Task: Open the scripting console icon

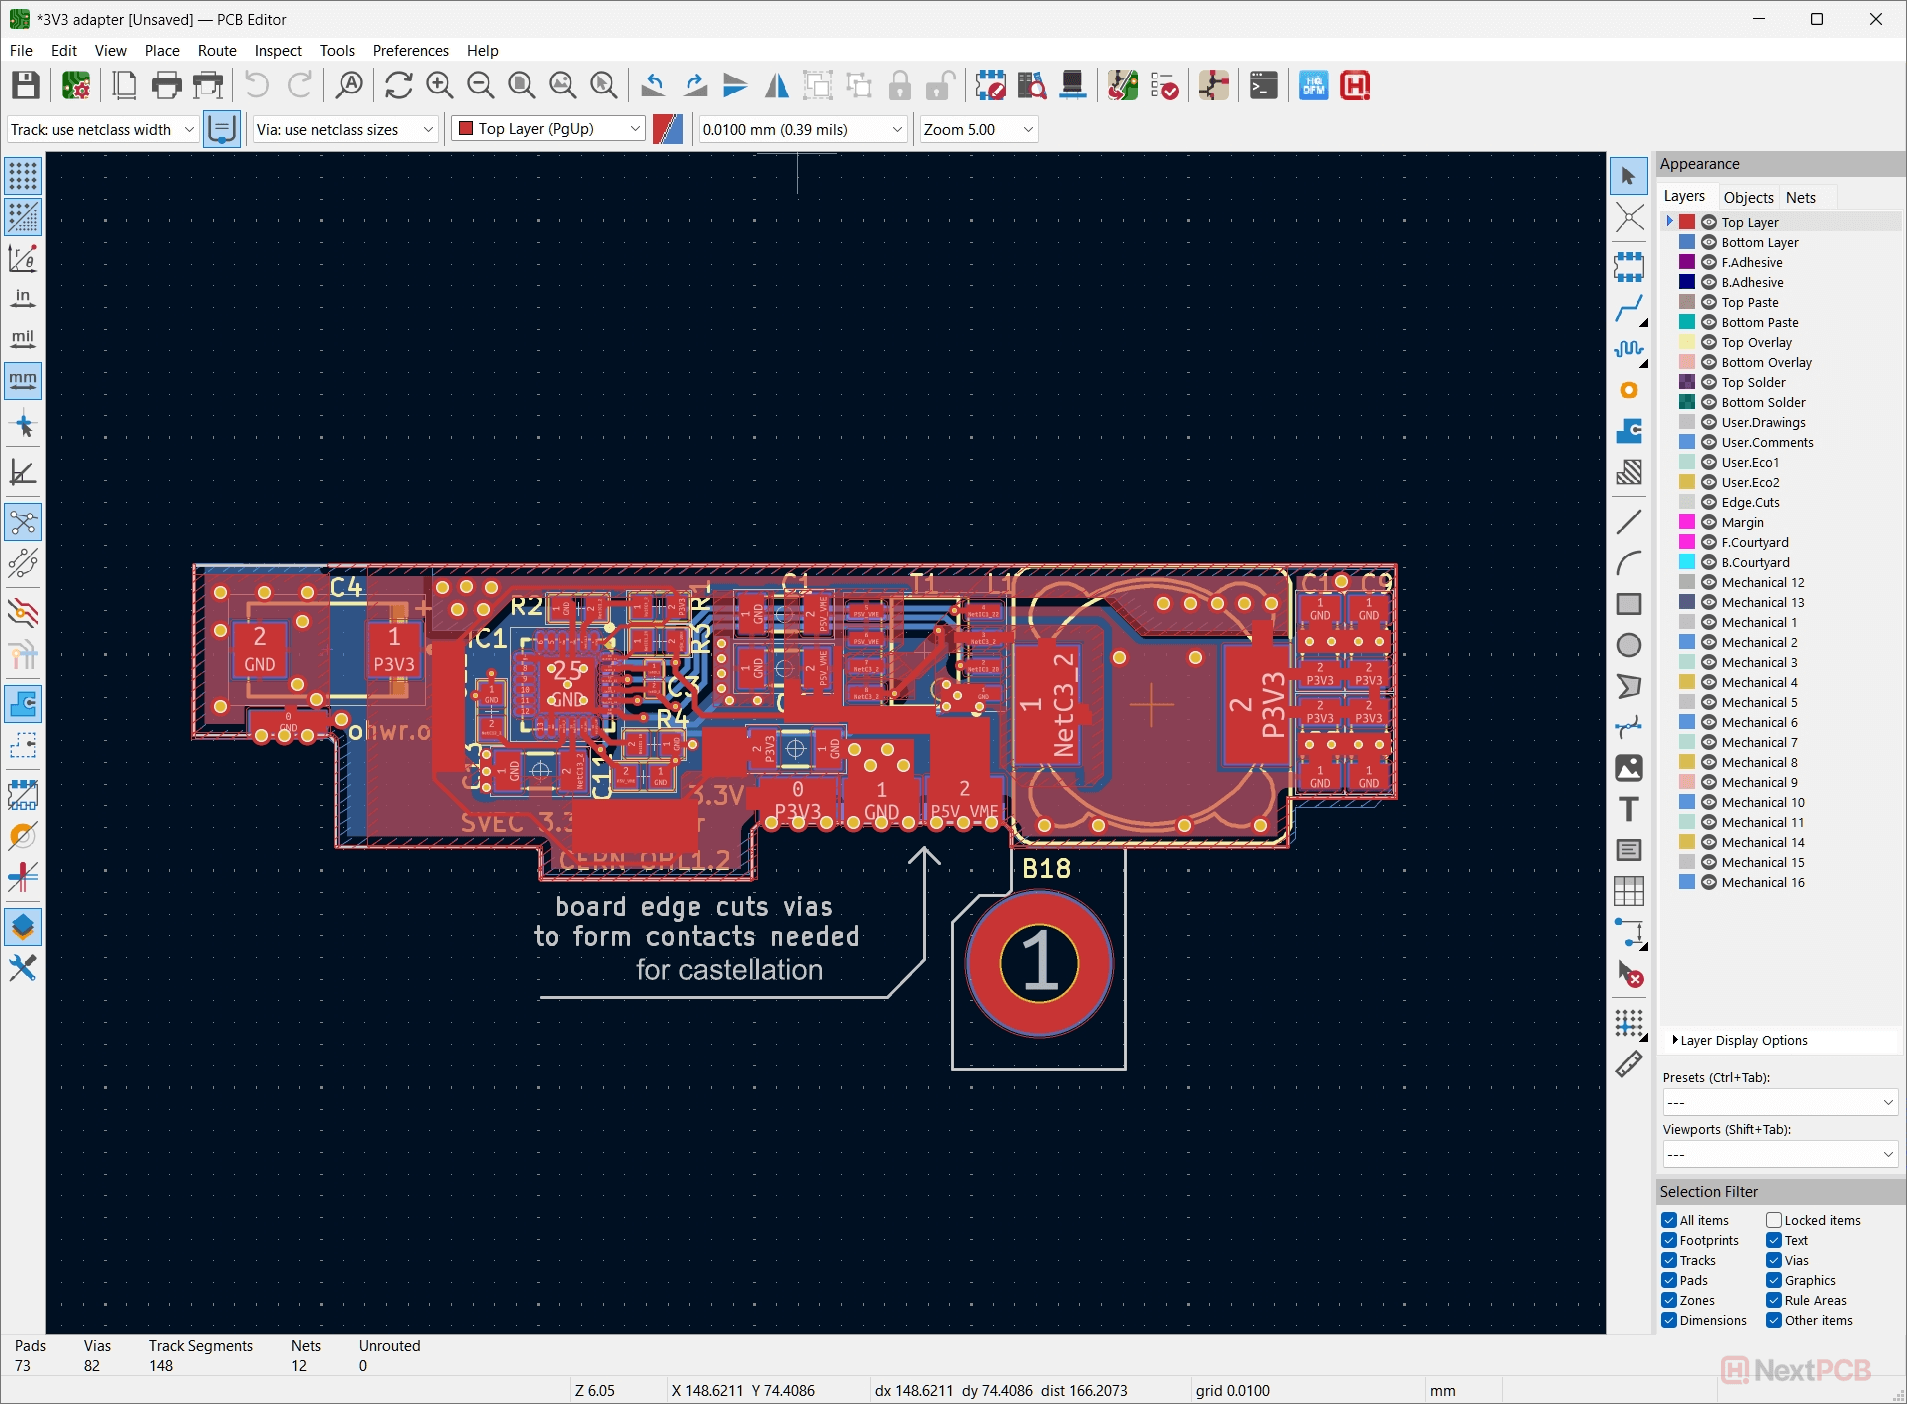Action: 1264,86
